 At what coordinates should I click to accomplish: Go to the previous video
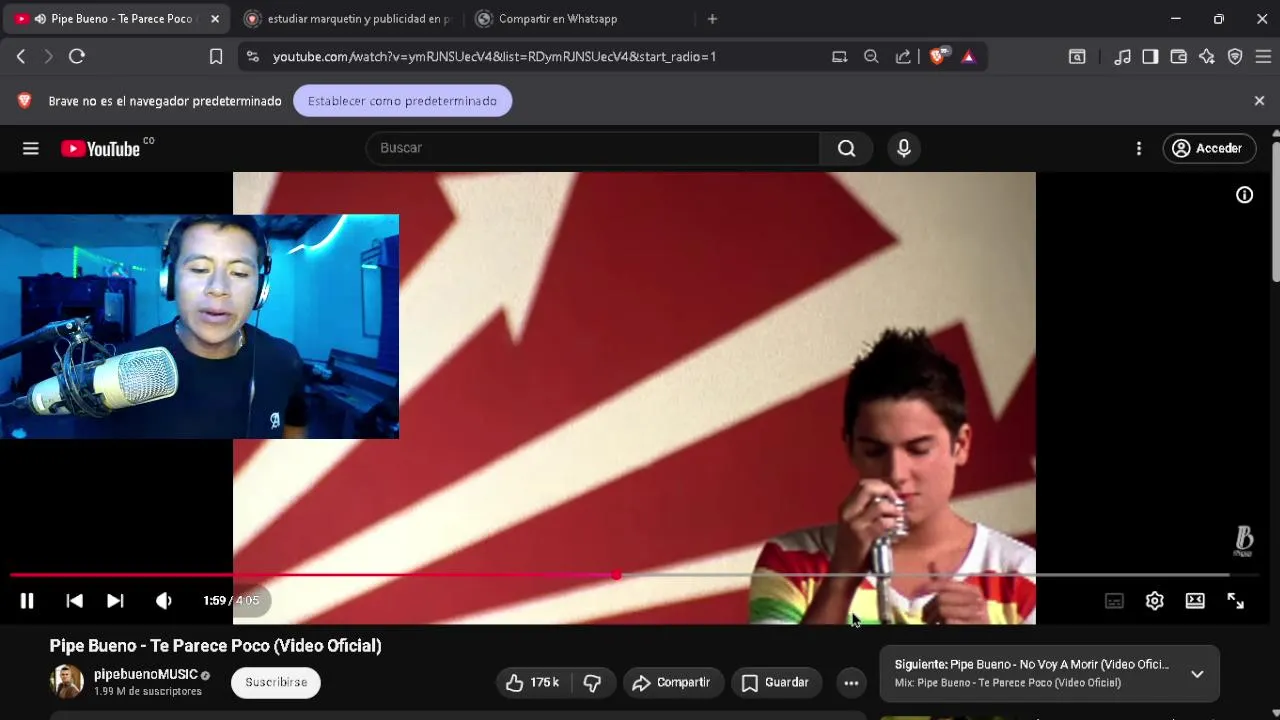[74, 600]
